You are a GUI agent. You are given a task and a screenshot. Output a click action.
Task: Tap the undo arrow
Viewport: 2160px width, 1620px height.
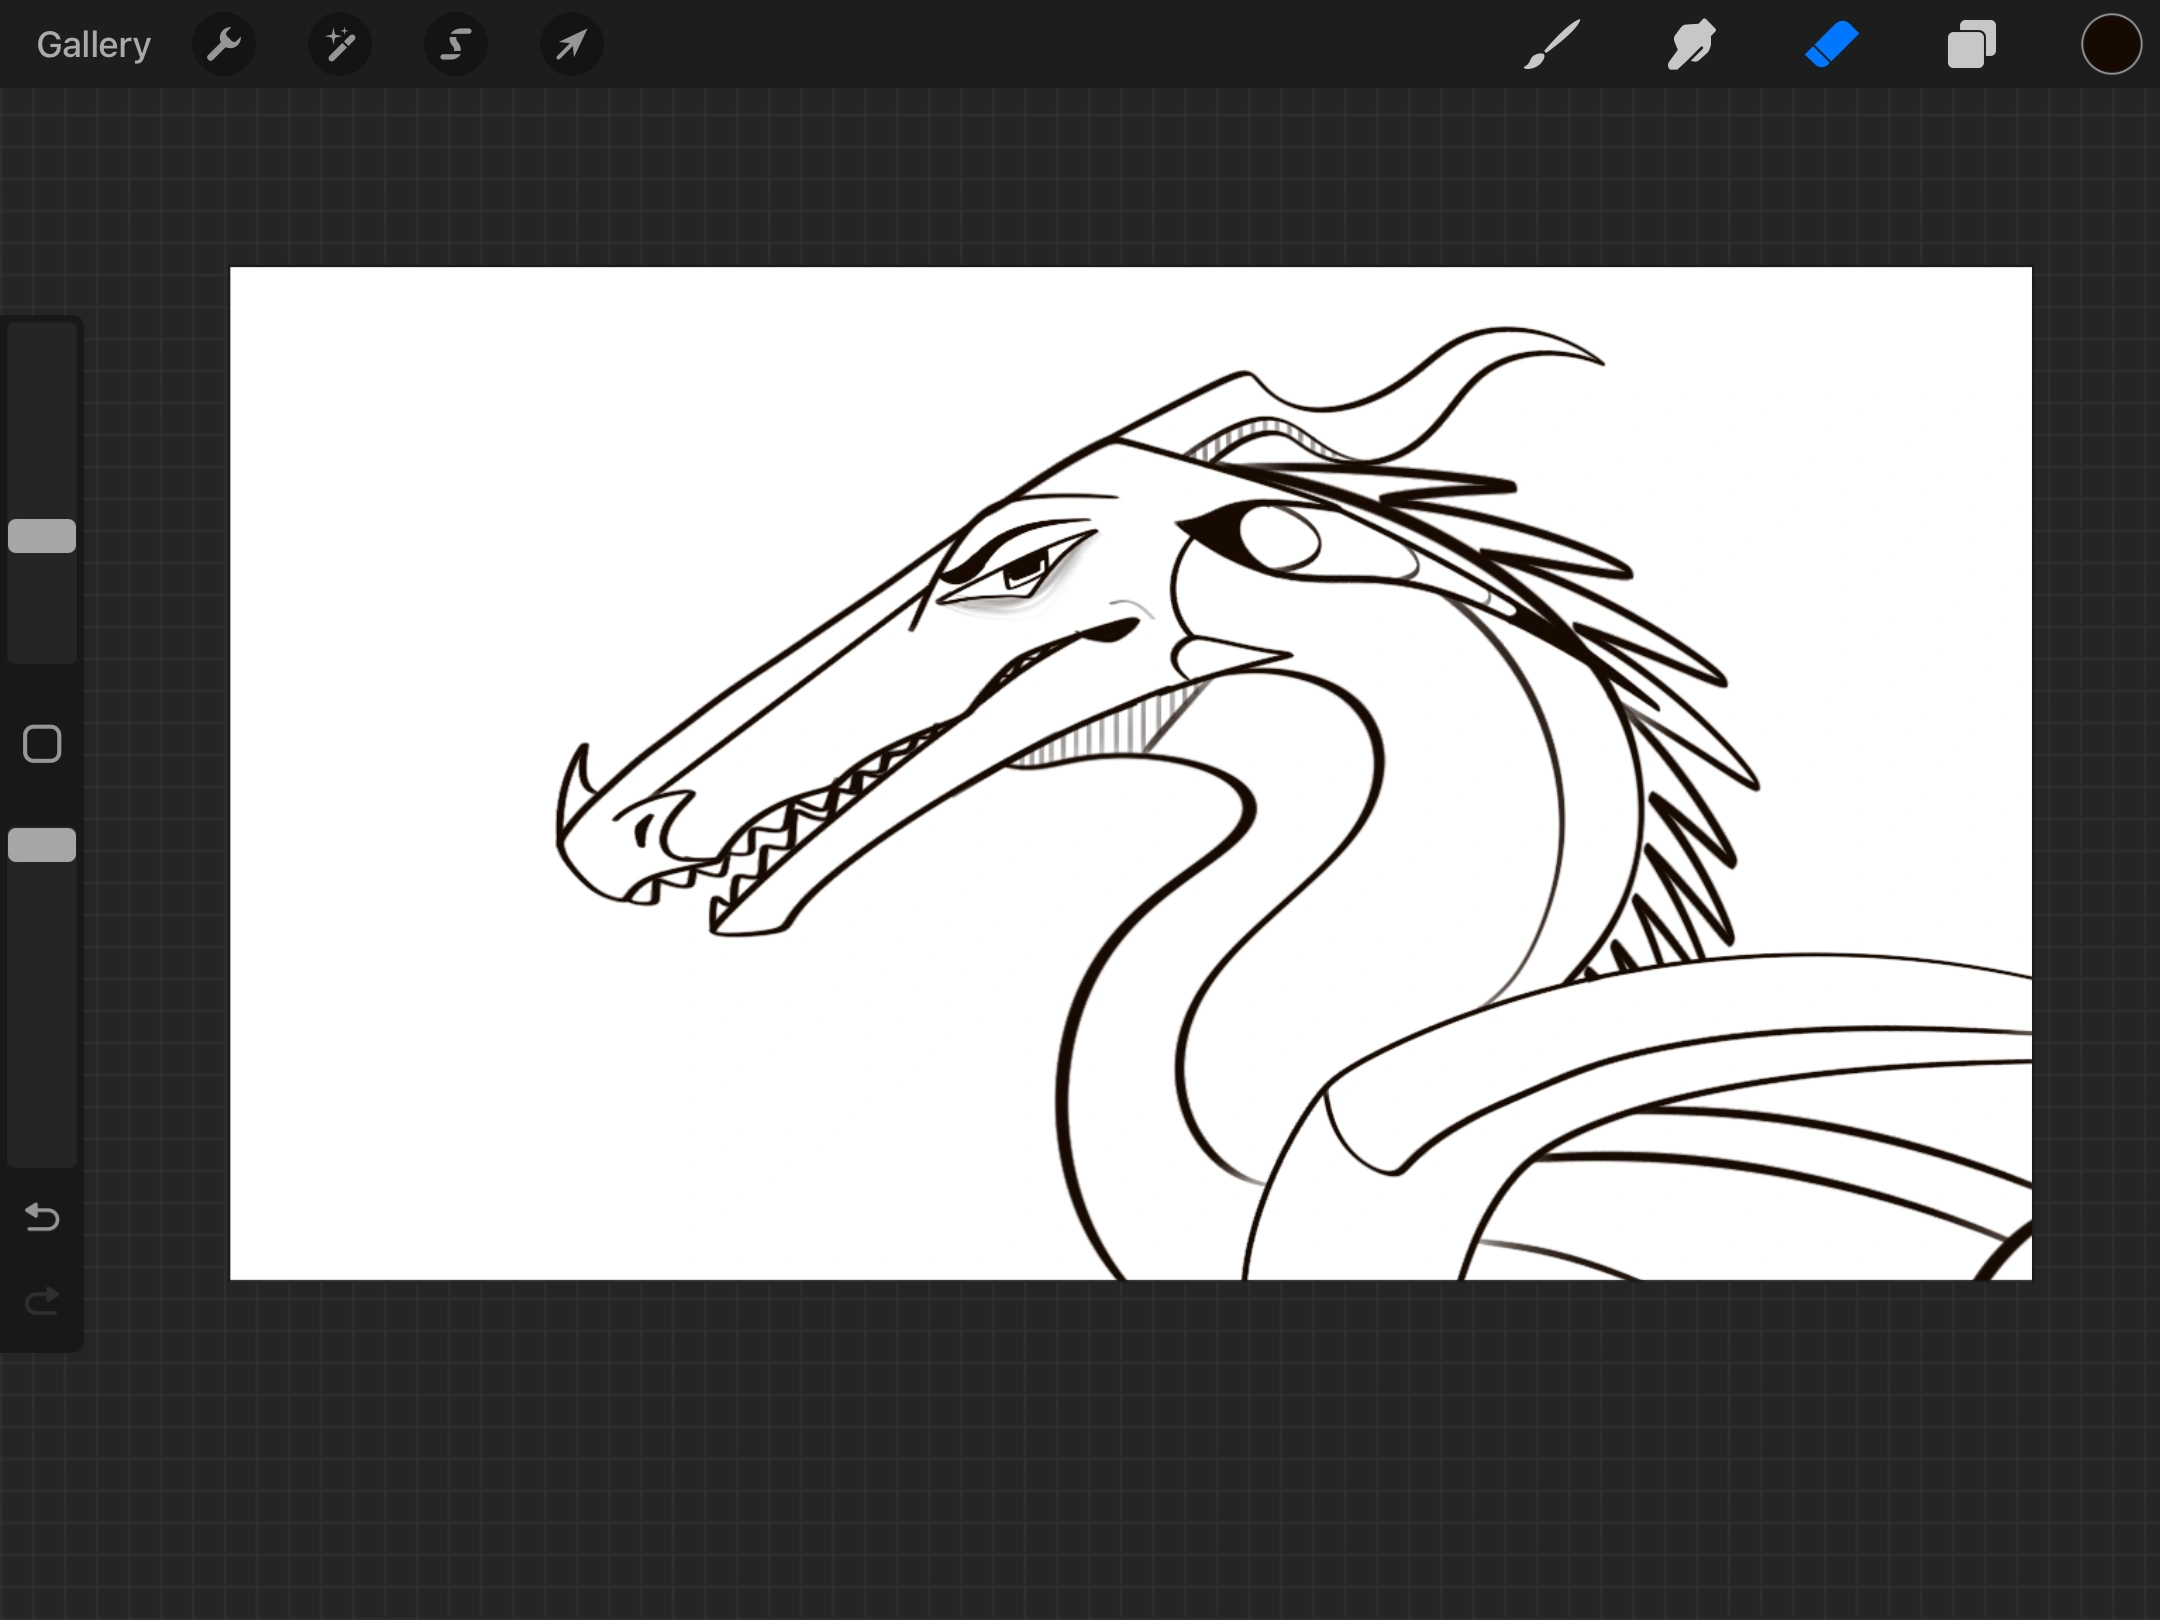click(x=41, y=1218)
